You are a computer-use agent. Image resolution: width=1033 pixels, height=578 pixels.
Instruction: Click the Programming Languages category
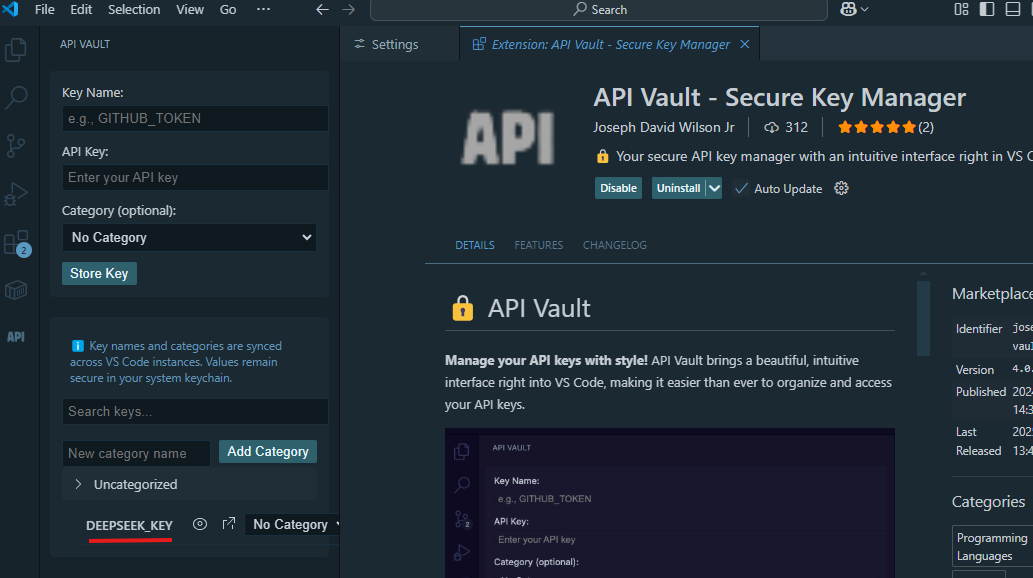coord(991,546)
